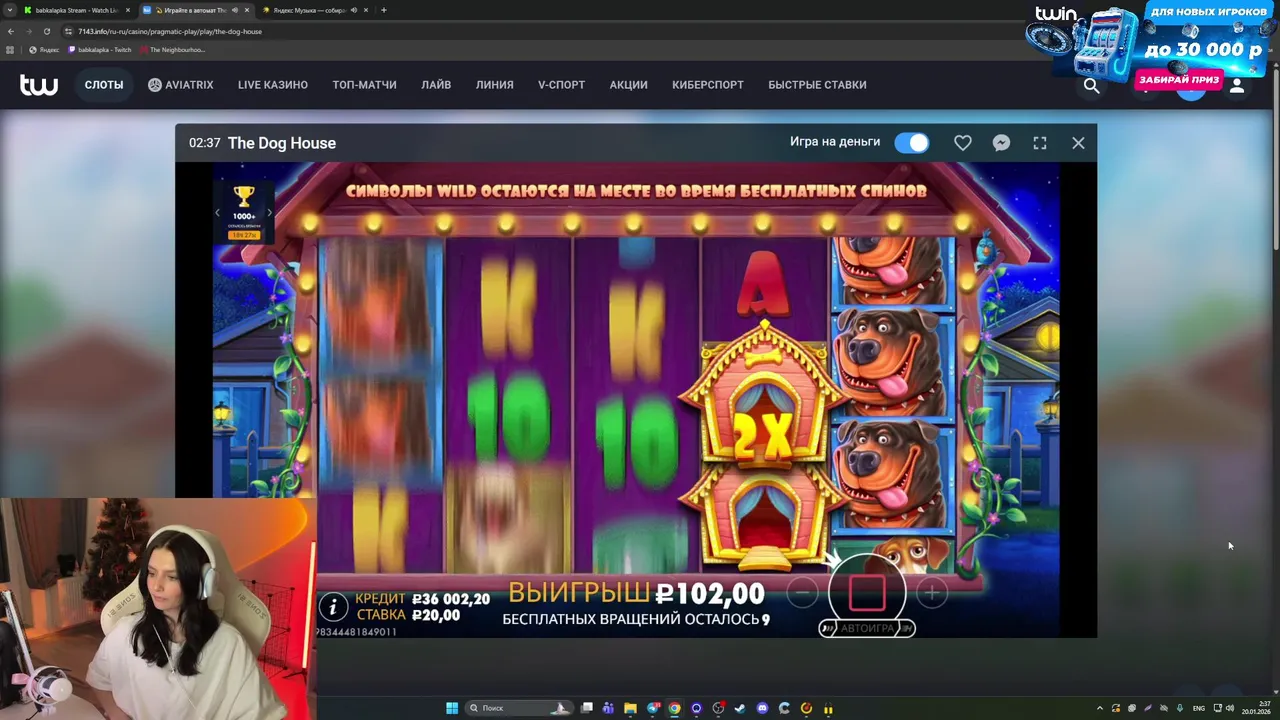Show hidden system tray icons
The width and height of the screenshot is (1280, 720).
(x=1100, y=708)
